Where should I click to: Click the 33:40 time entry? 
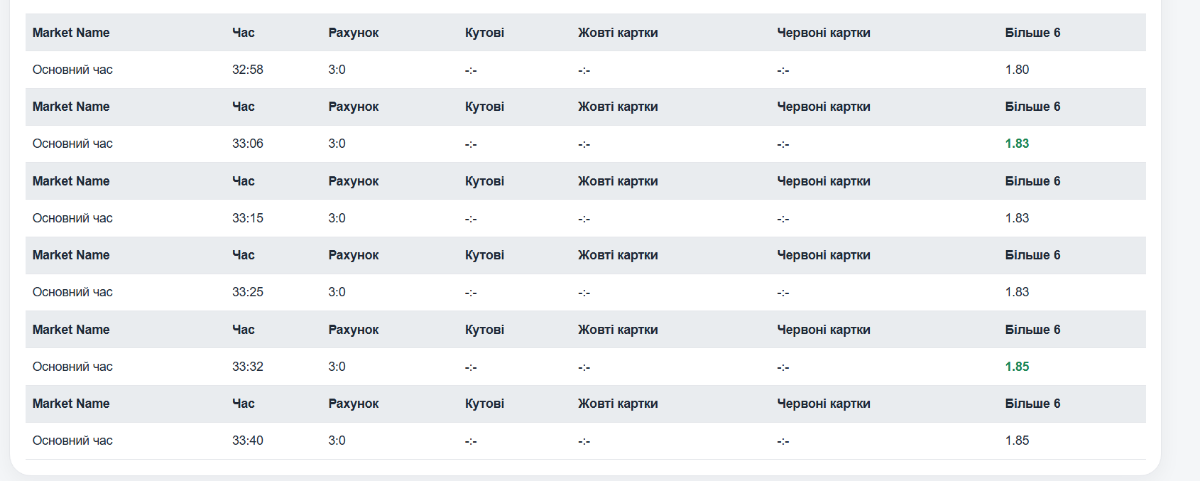click(x=247, y=441)
